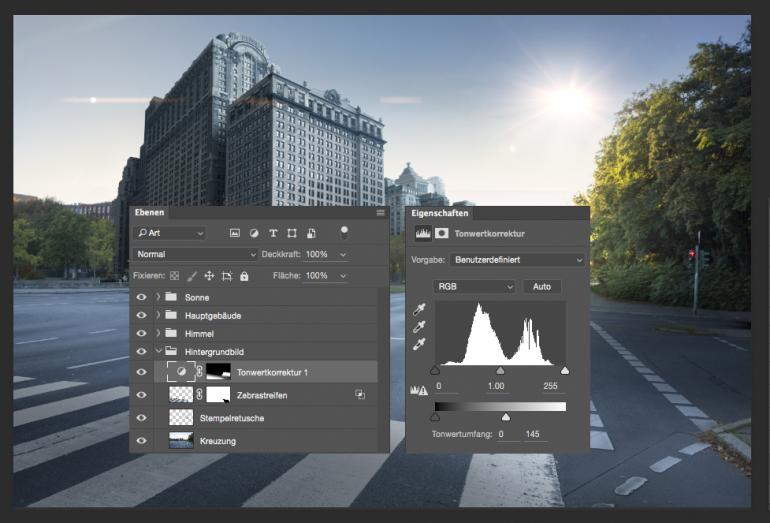Click the output black level slider handle
The image size is (770, 523).
click(x=435, y=417)
